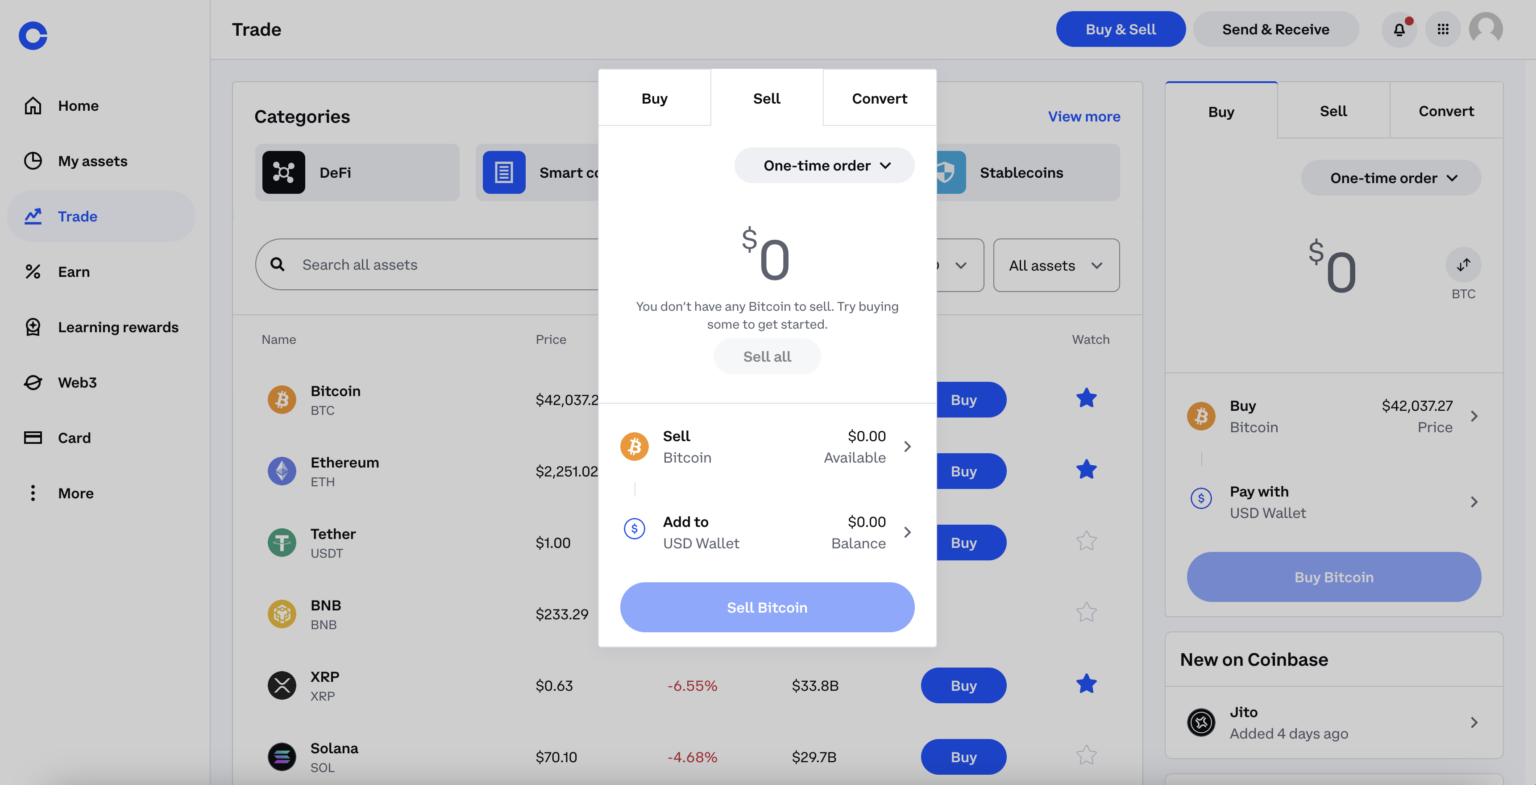This screenshot has width=1536, height=785.
Task: Click the DeFi category icon
Action: pyautogui.click(x=283, y=173)
